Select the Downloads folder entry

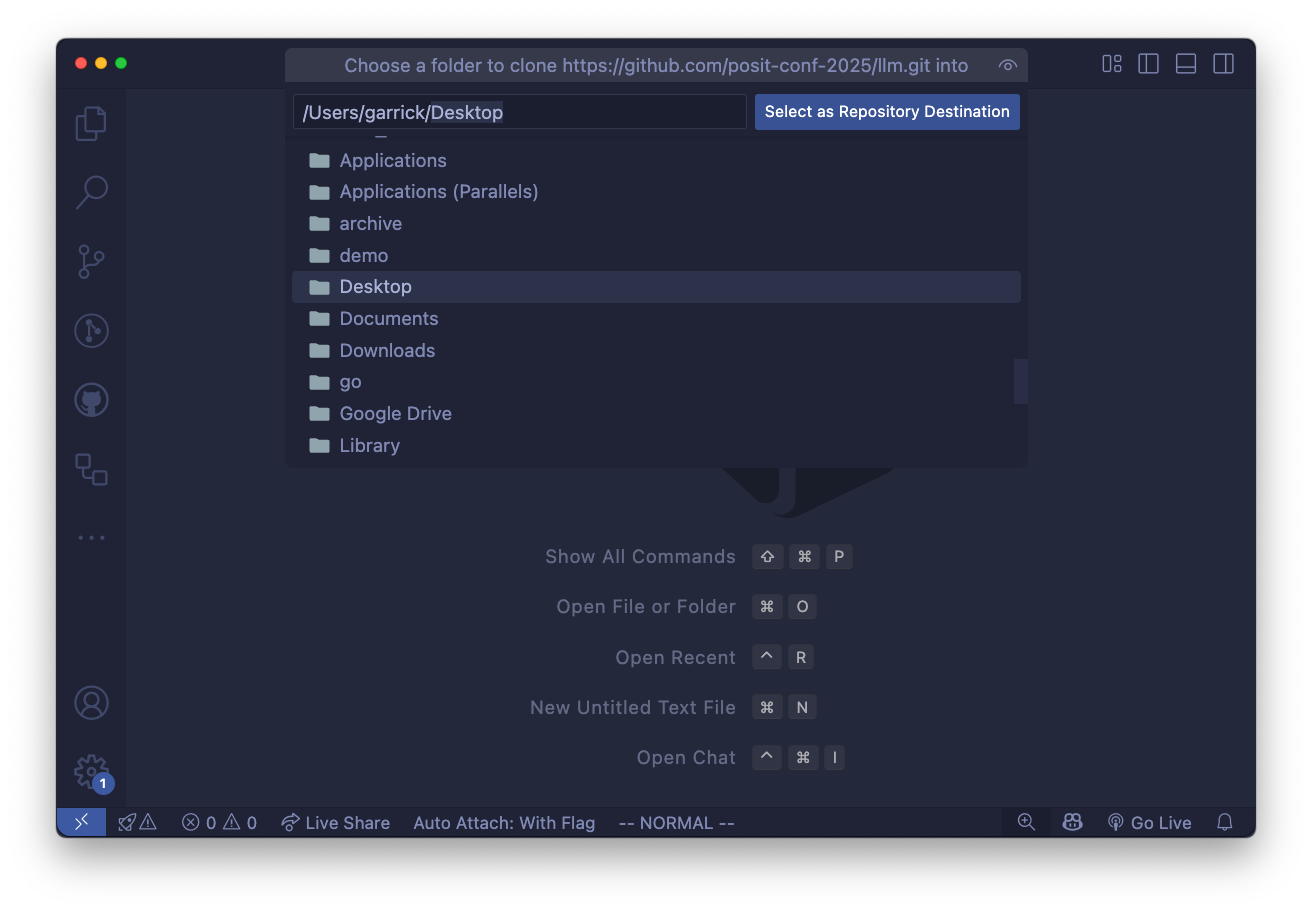387,350
